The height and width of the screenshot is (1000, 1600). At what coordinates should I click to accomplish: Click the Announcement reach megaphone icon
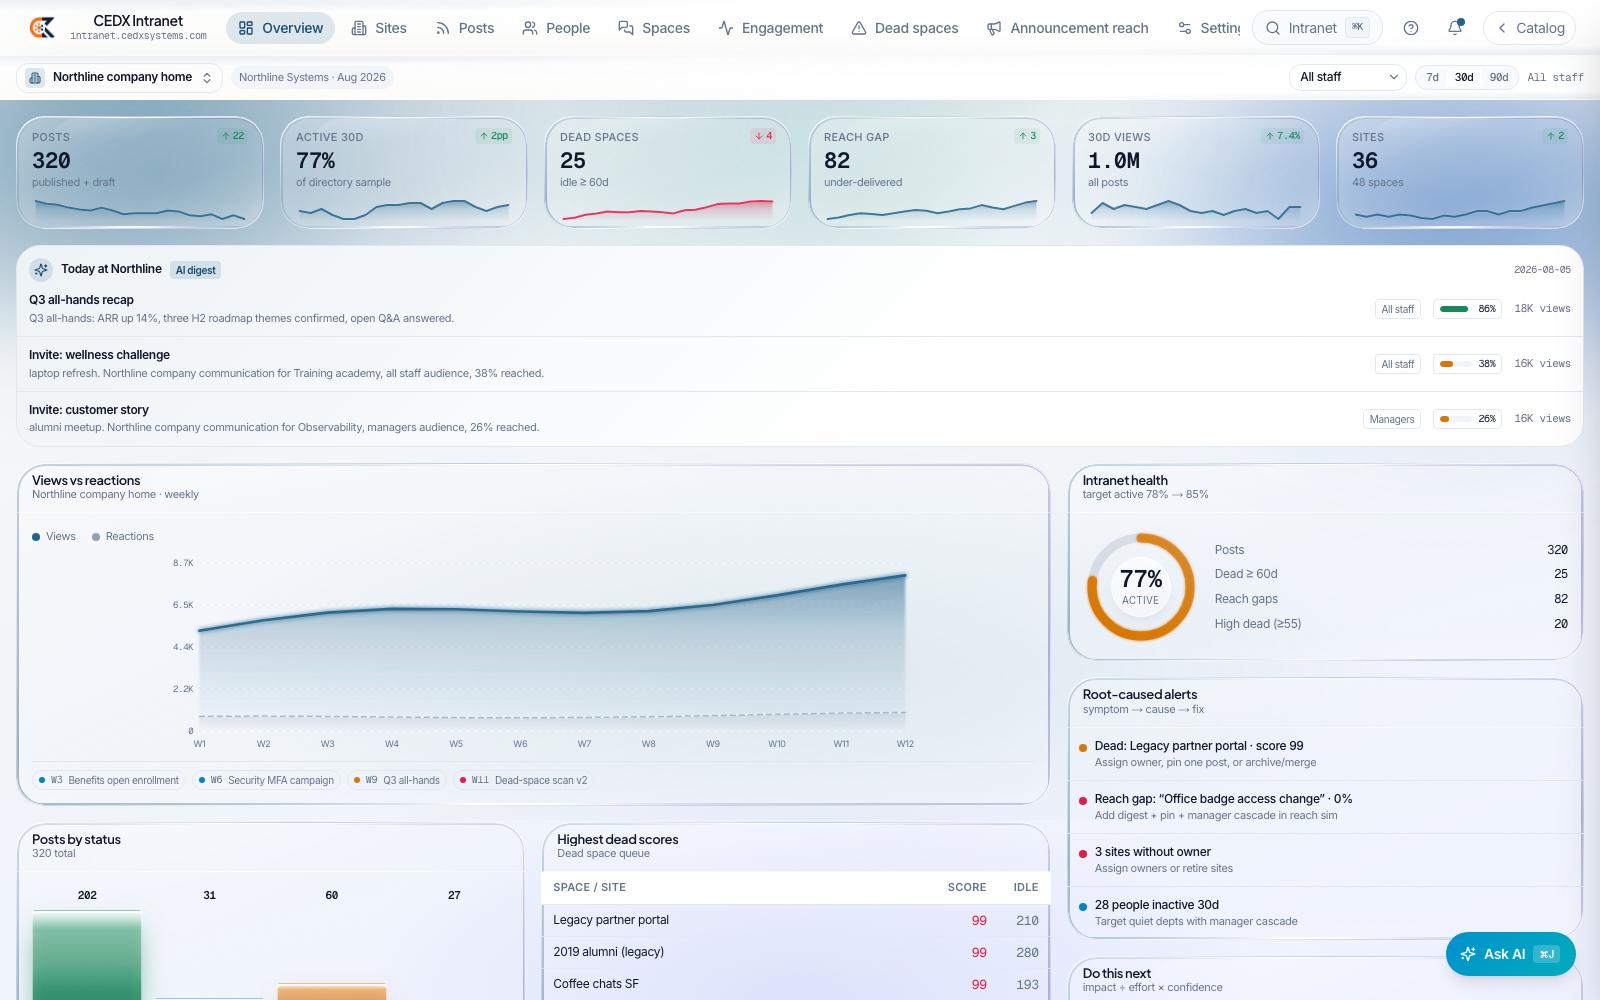click(x=994, y=28)
